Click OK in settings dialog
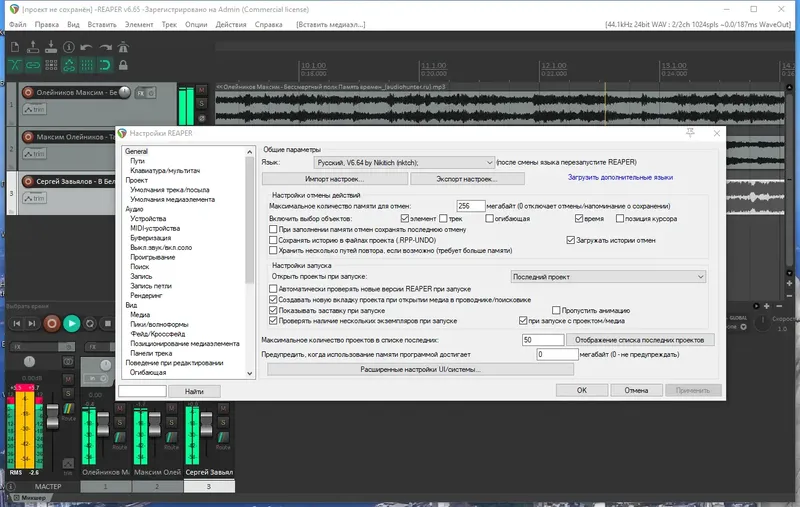This screenshot has width=800, height=507. [582, 390]
